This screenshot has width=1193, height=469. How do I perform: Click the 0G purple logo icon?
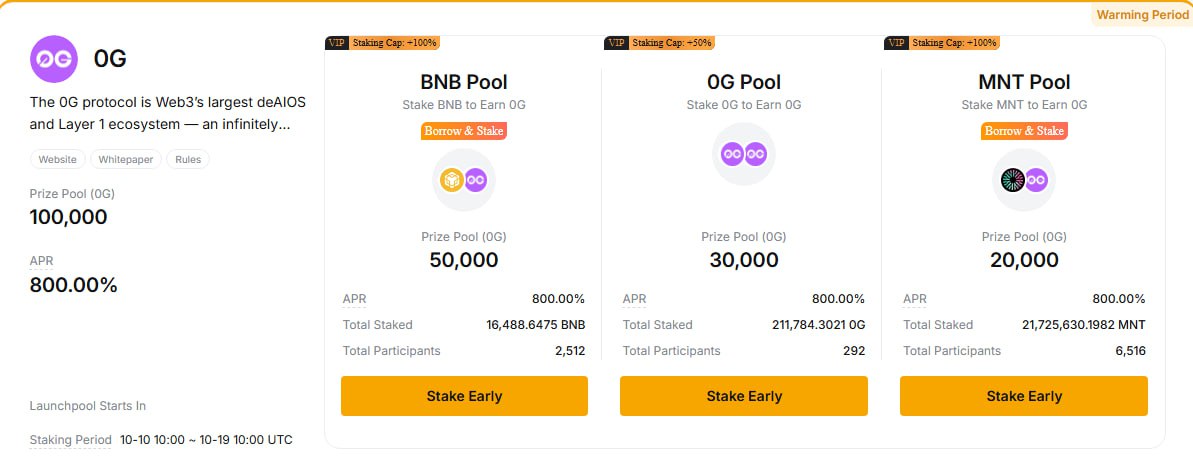click(55, 60)
